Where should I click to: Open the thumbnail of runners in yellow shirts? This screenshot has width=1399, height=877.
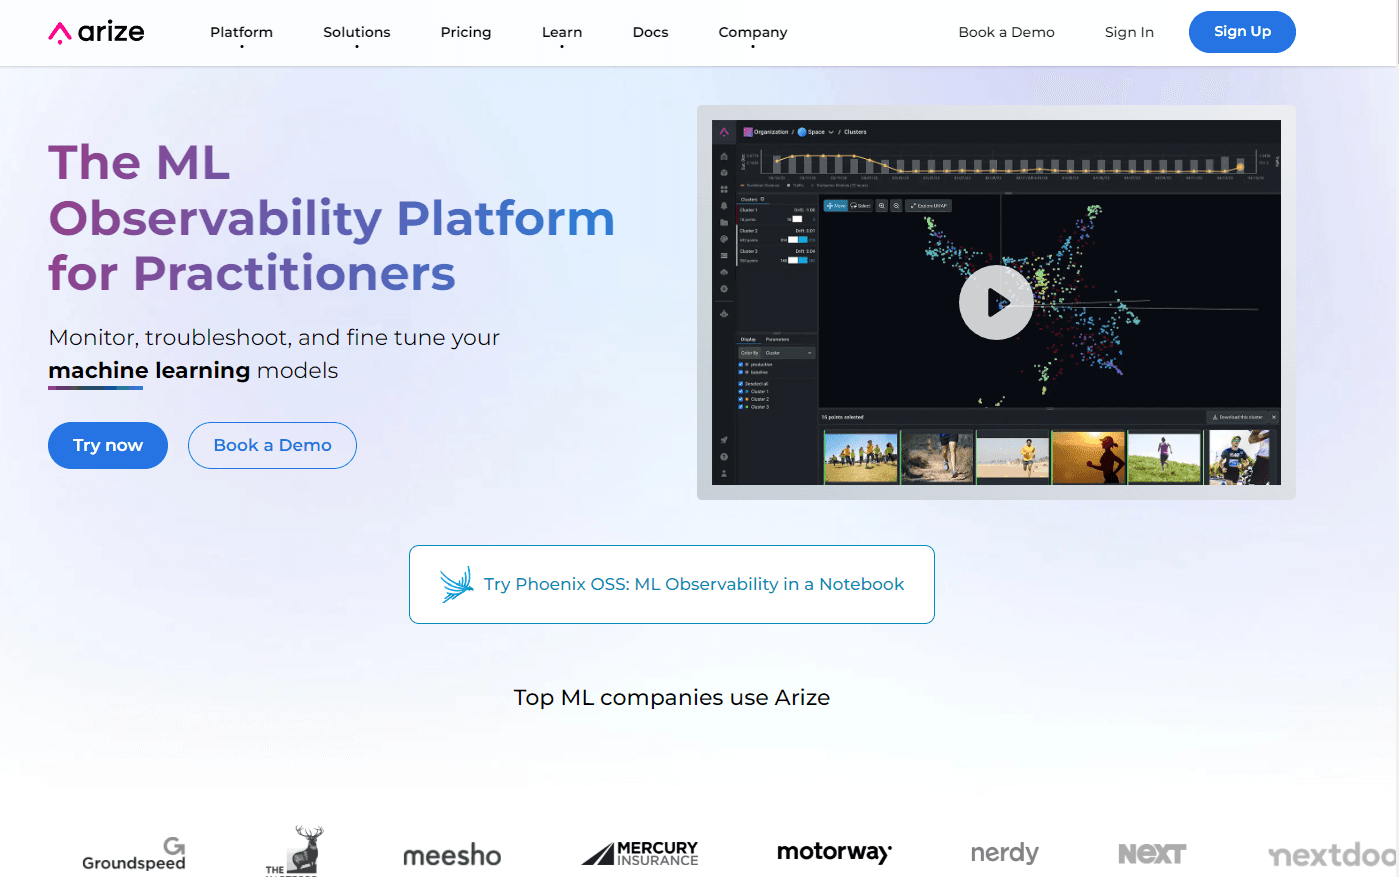[861, 458]
